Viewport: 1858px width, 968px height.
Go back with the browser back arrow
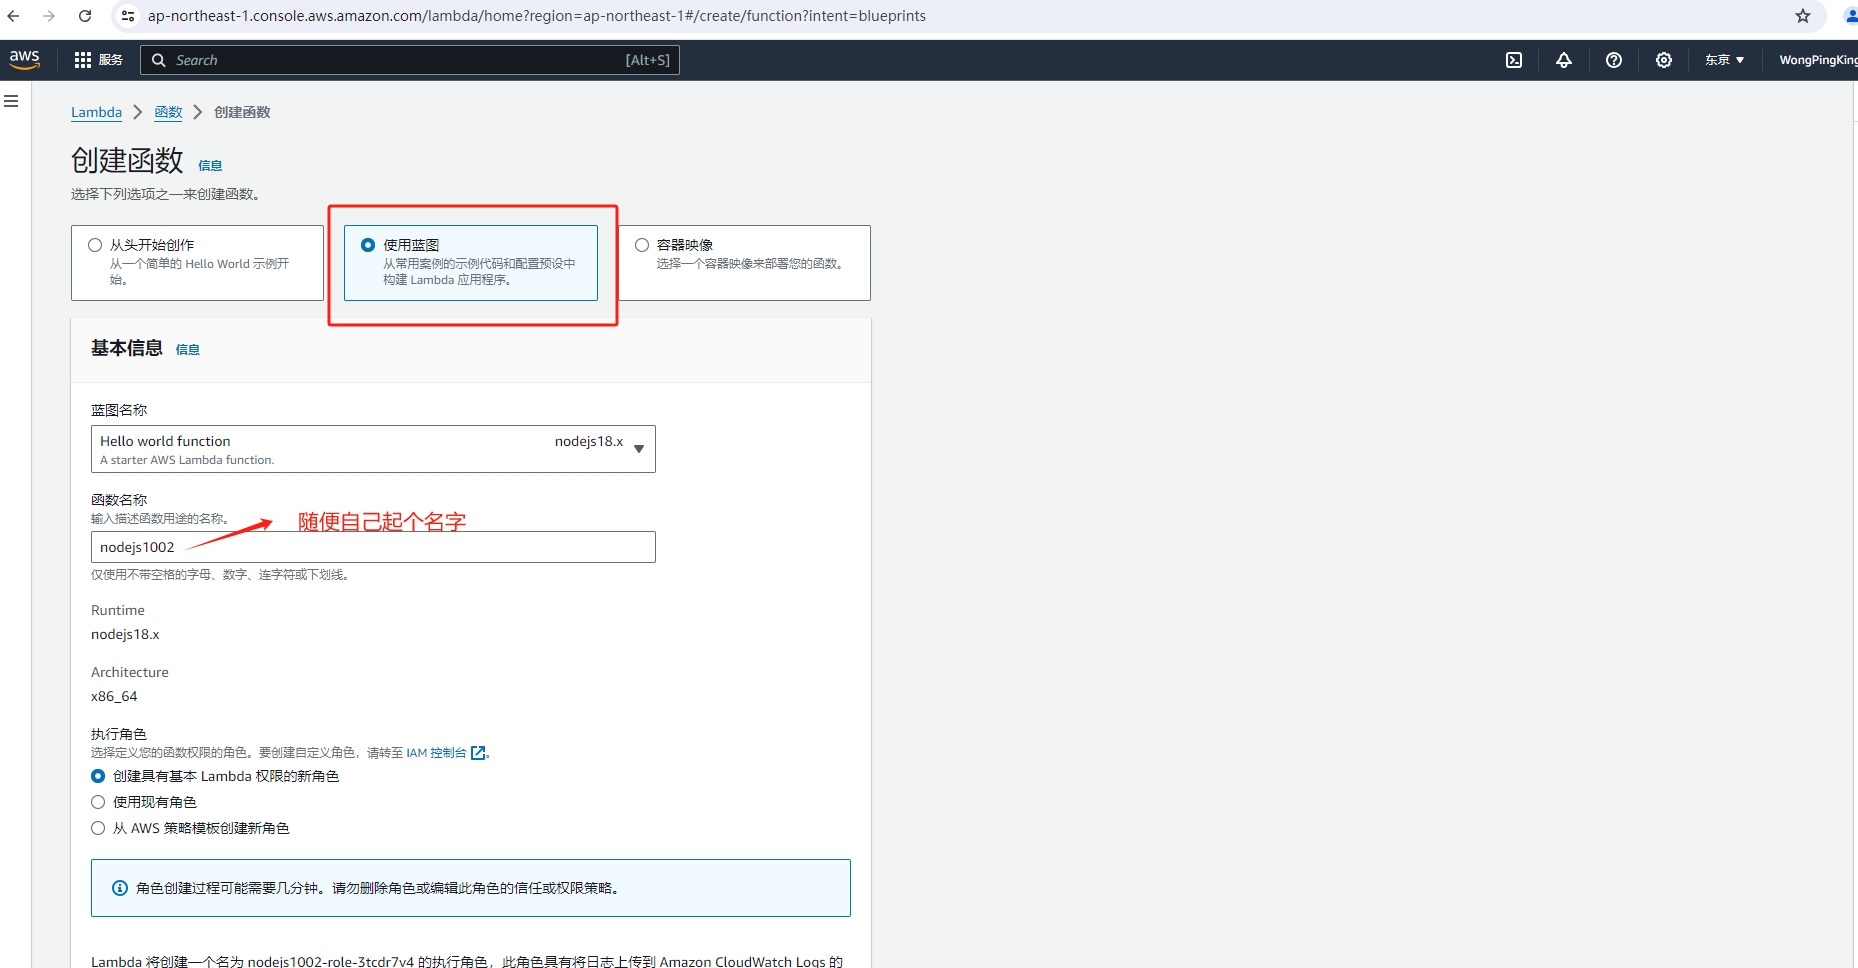click(x=13, y=16)
